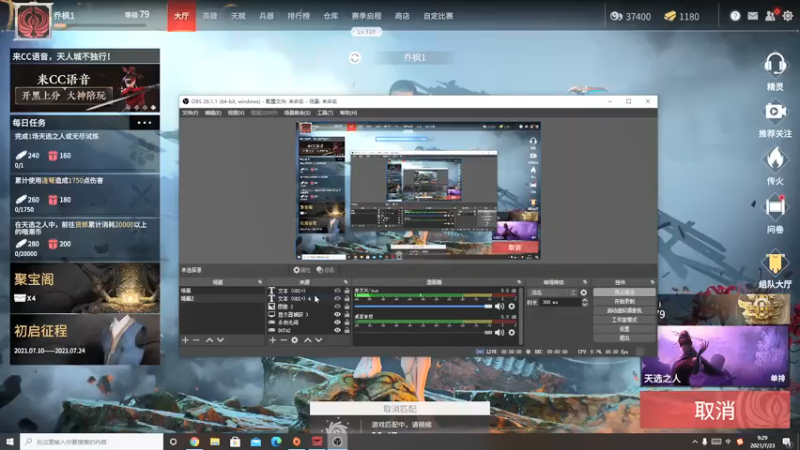The width and height of the screenshot is (800, 450).
Task: Undock the sources panel via header icon
Action: [x=346, y=282]
